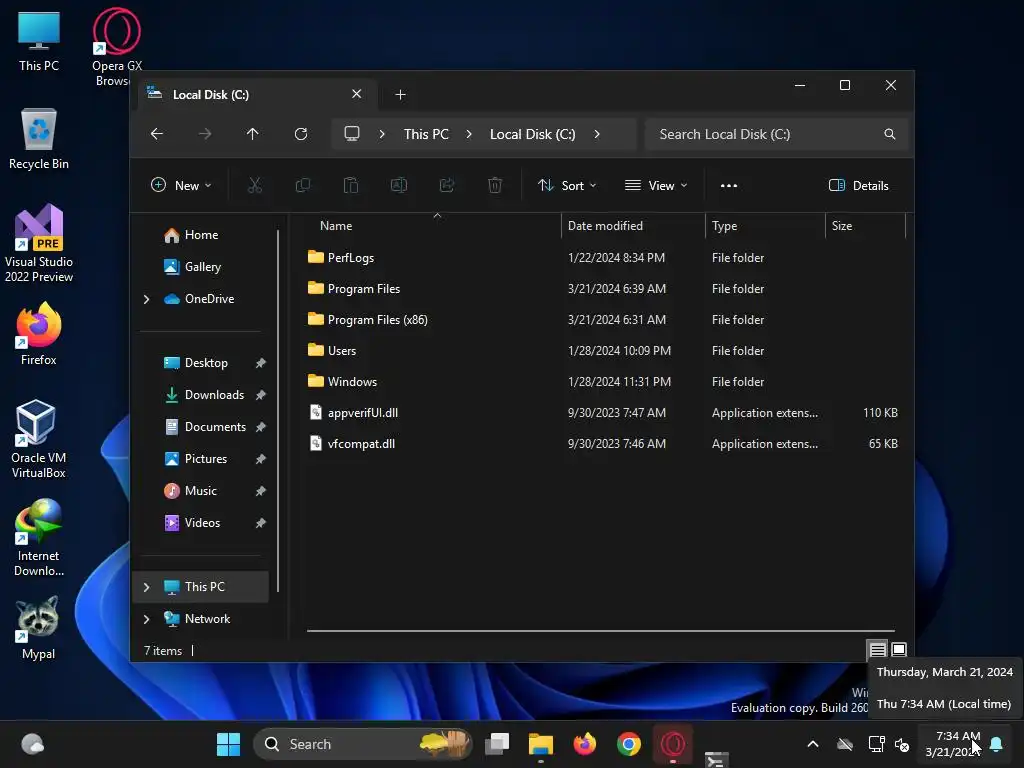The image size is (1024, 768).
Task: Open Firefox from the taskbar
Action: (x=584, y=744)
